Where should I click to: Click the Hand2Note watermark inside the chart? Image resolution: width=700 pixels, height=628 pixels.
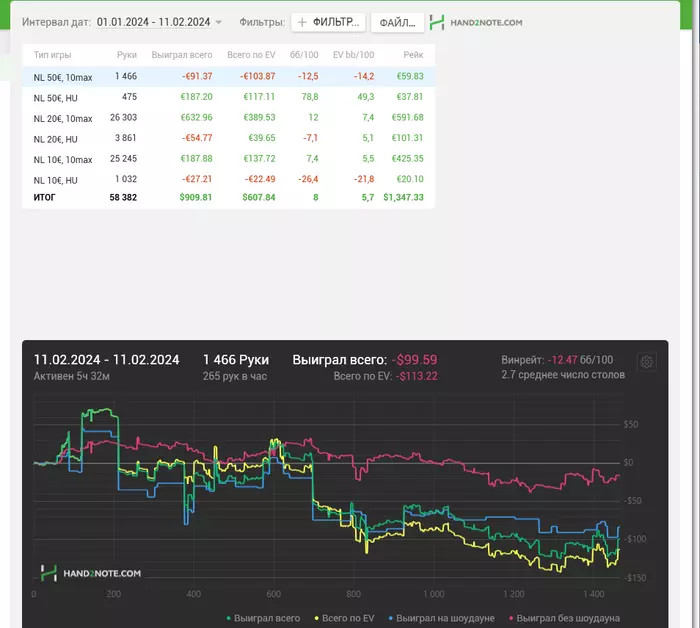click(91, 573)
